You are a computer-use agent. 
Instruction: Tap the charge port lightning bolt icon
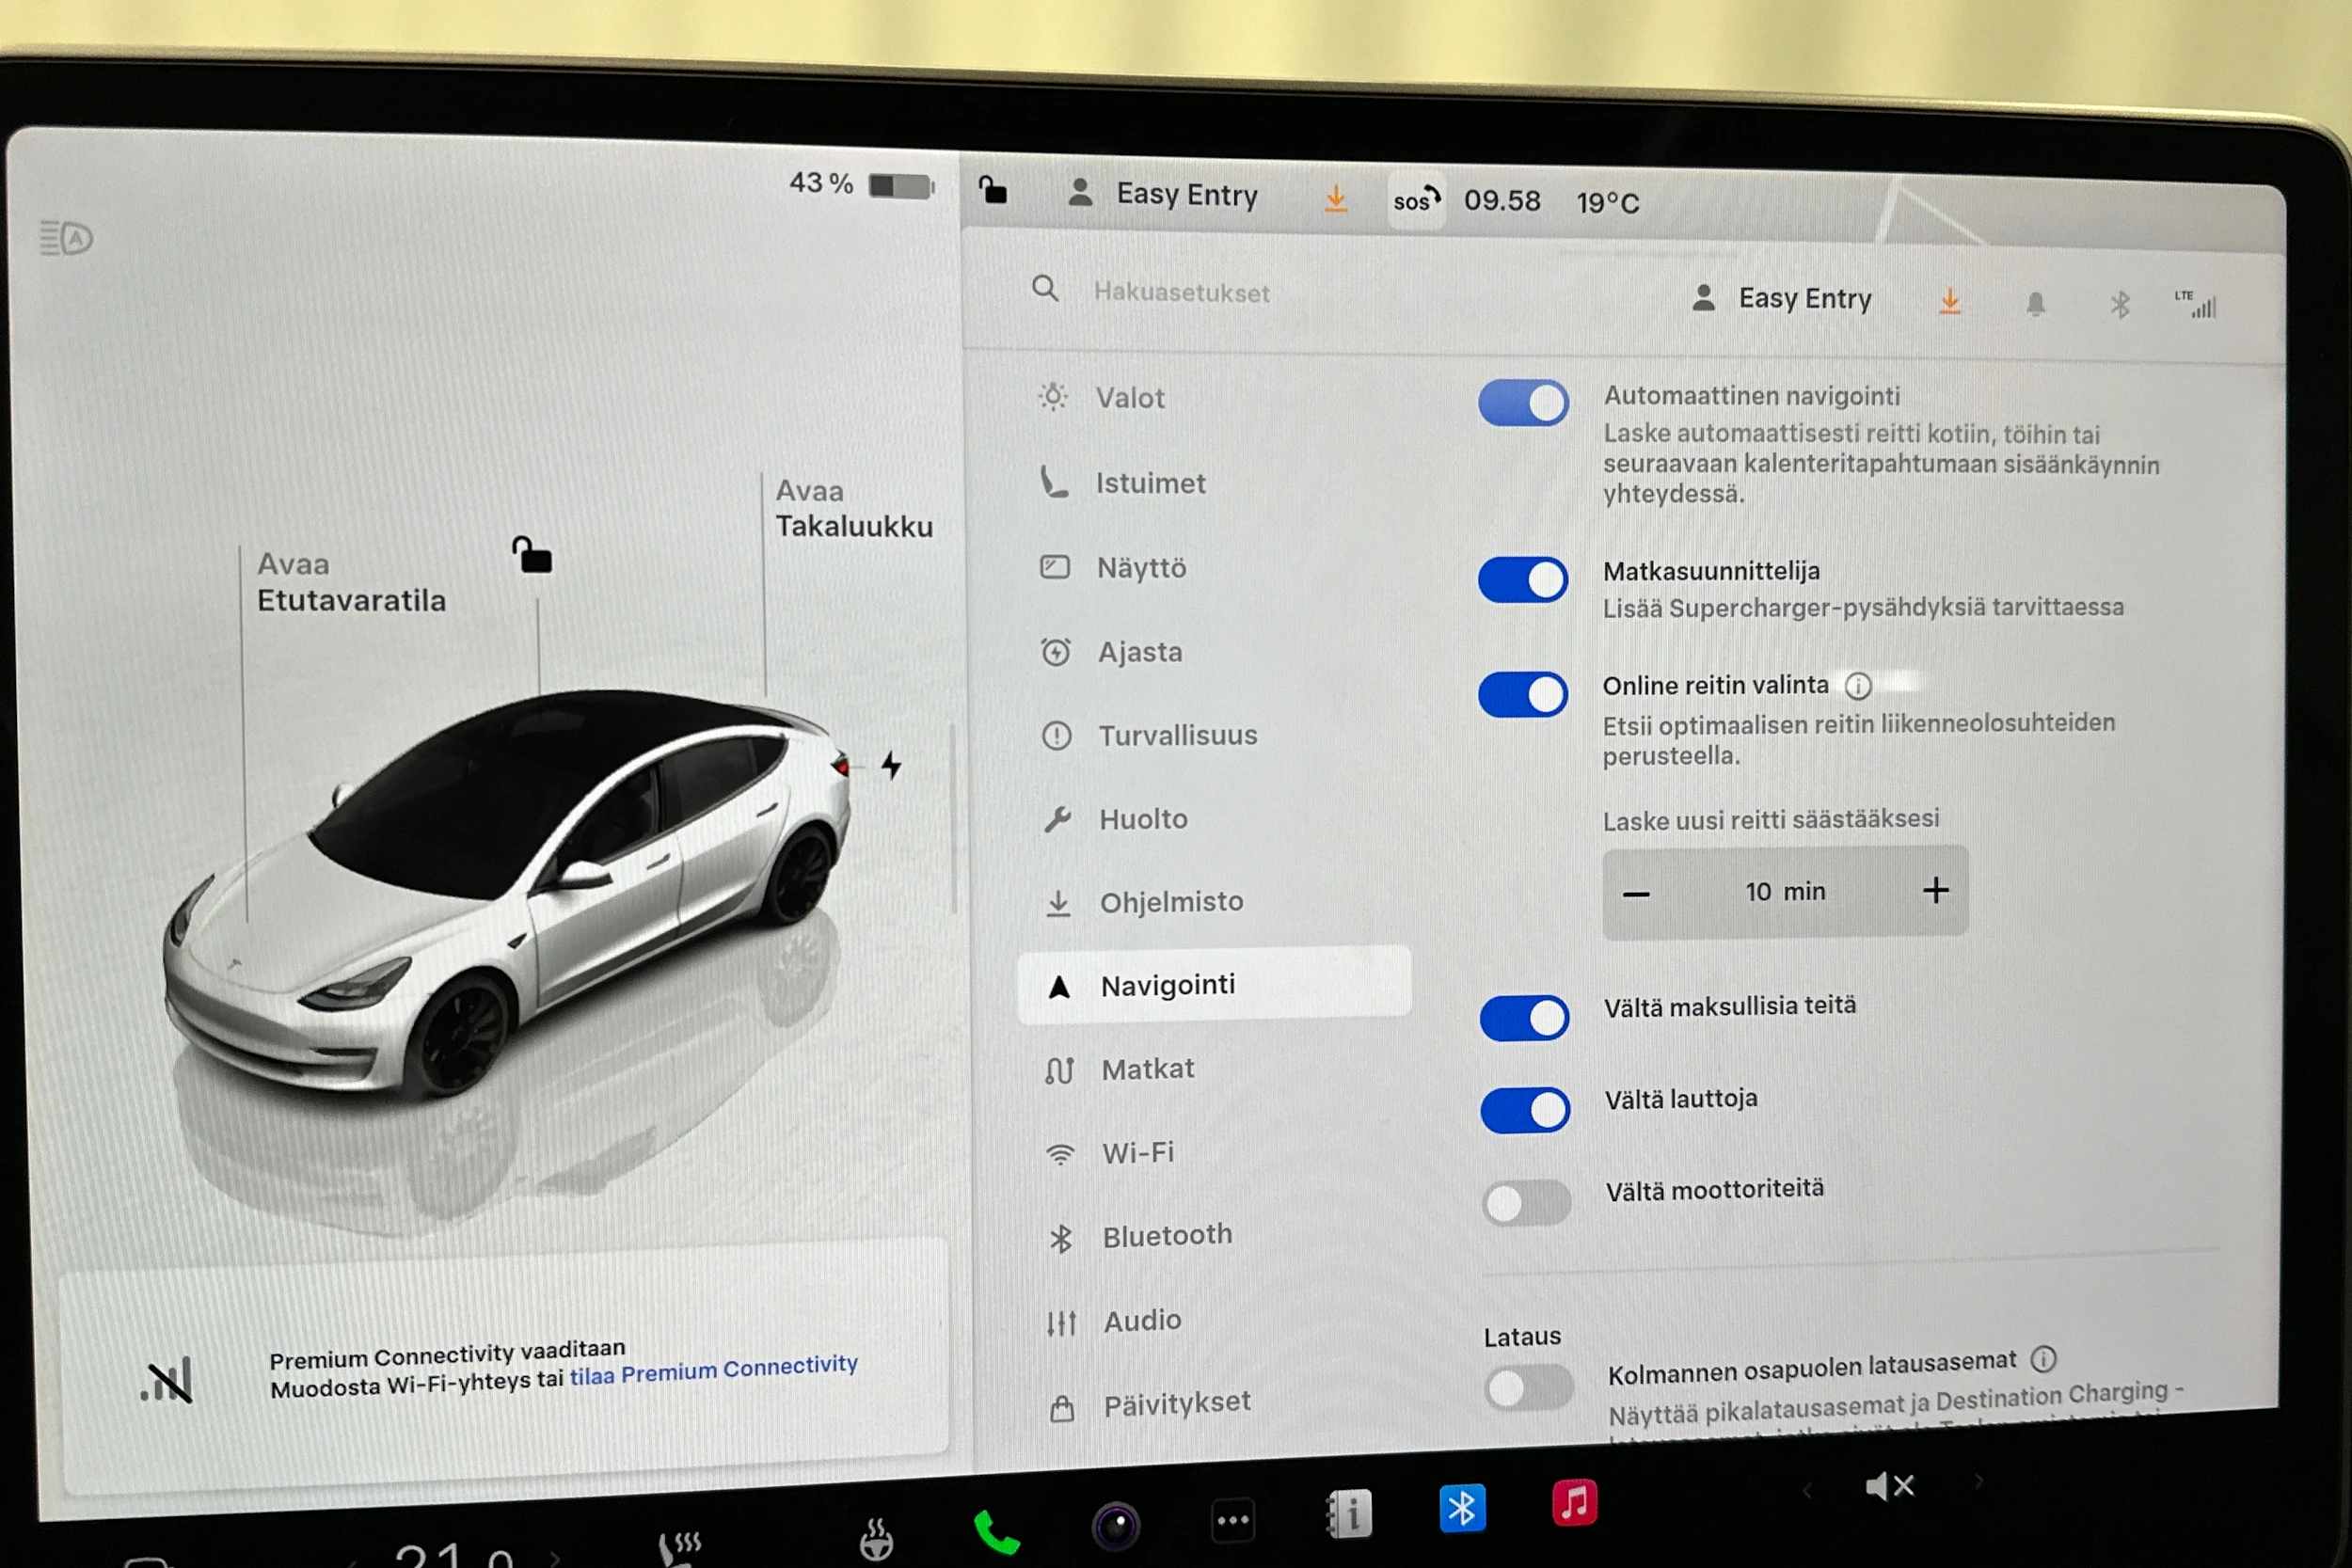[891, 765]
